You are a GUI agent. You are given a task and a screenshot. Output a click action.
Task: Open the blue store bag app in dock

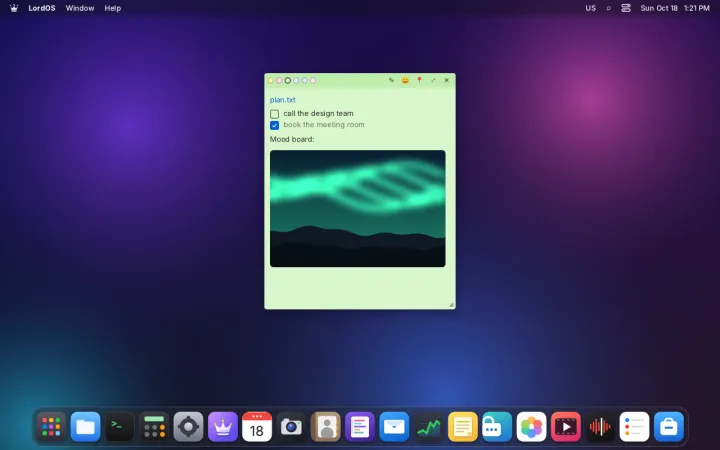tap(669, 427)
